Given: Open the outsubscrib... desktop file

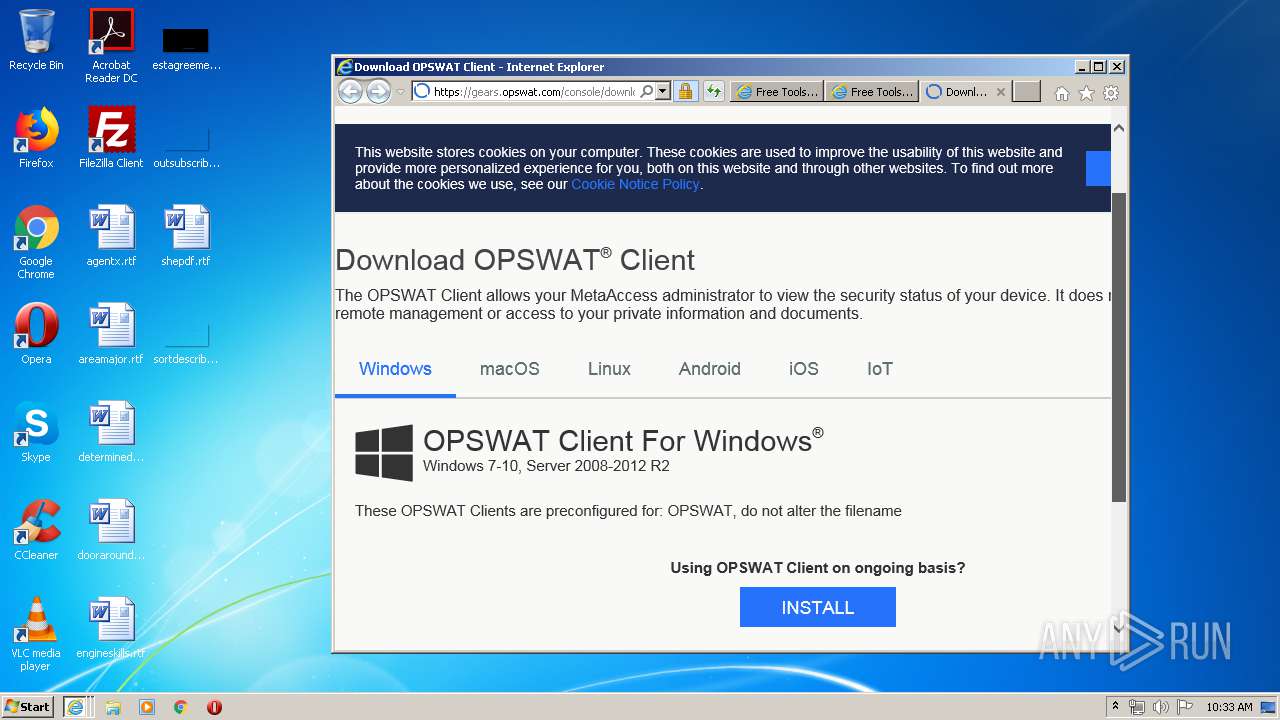Looking at the screenshot, I should point(186,145).
